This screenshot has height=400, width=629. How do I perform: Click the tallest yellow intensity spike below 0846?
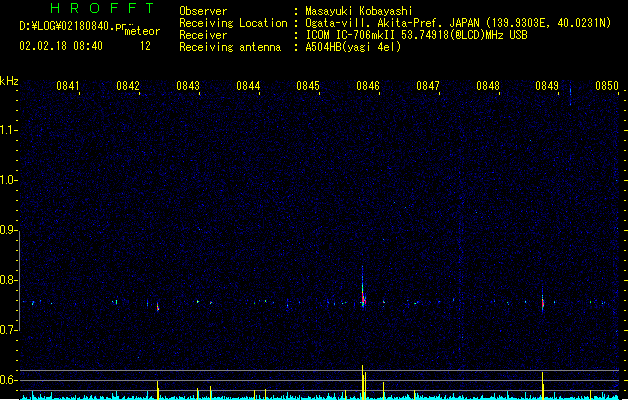pos(363,382)
